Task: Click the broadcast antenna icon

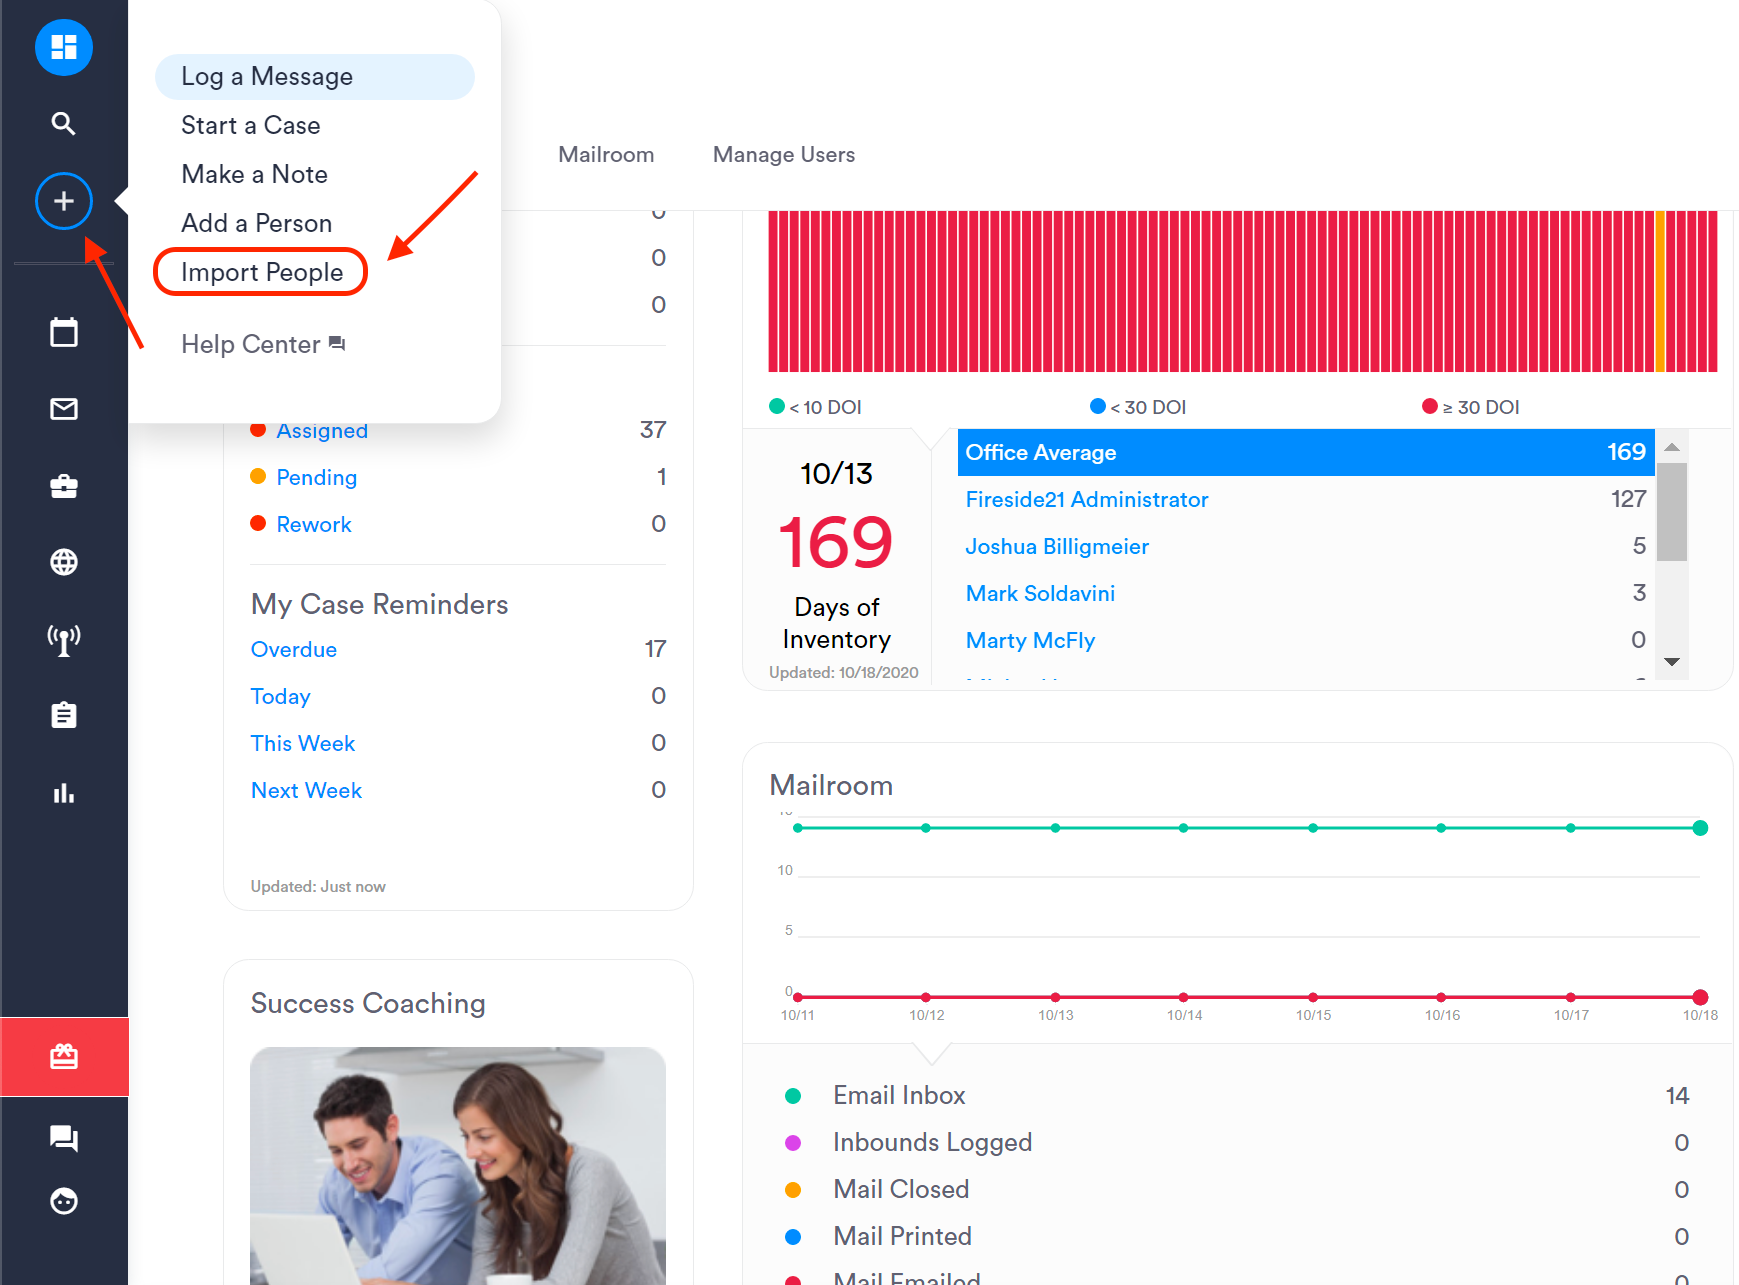Action: [63, 639]
